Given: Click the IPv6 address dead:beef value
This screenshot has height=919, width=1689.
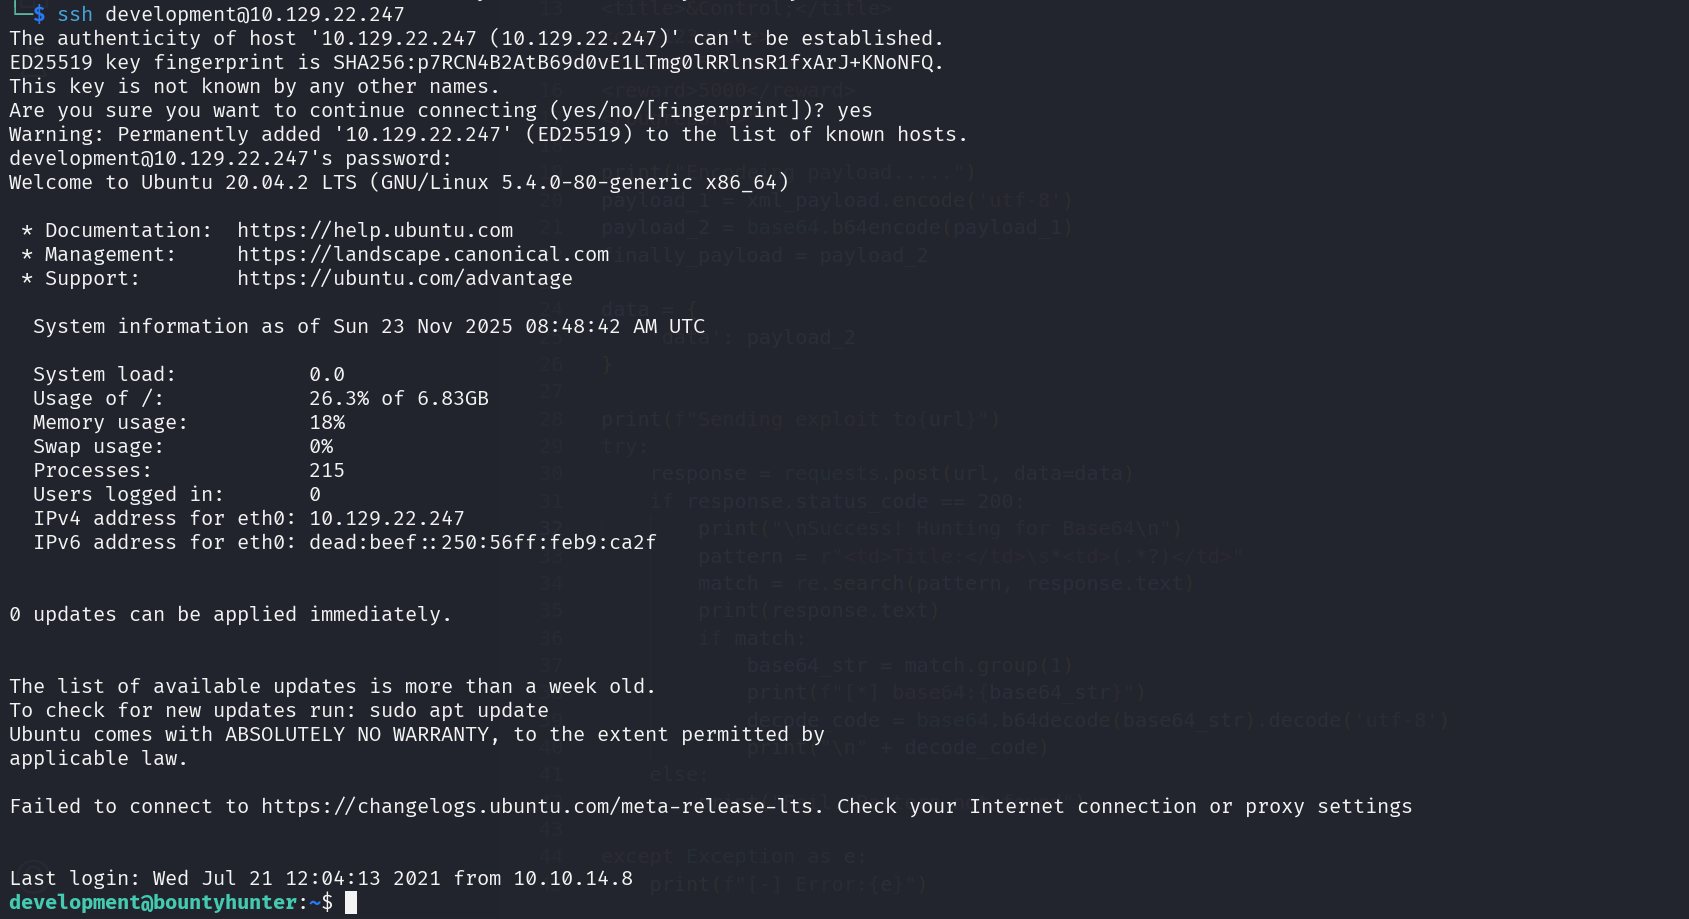Looking at the screenshot, I should (x=483, y=543).
